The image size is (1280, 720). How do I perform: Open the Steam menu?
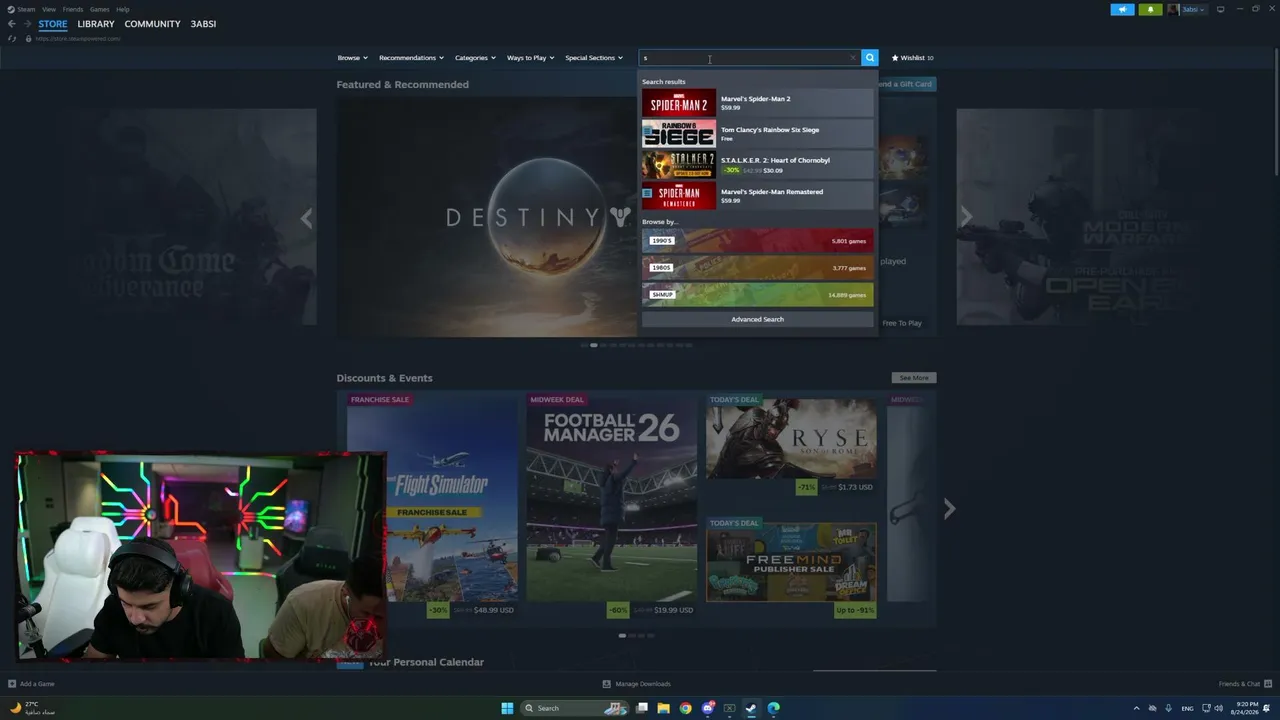(26, 9)
